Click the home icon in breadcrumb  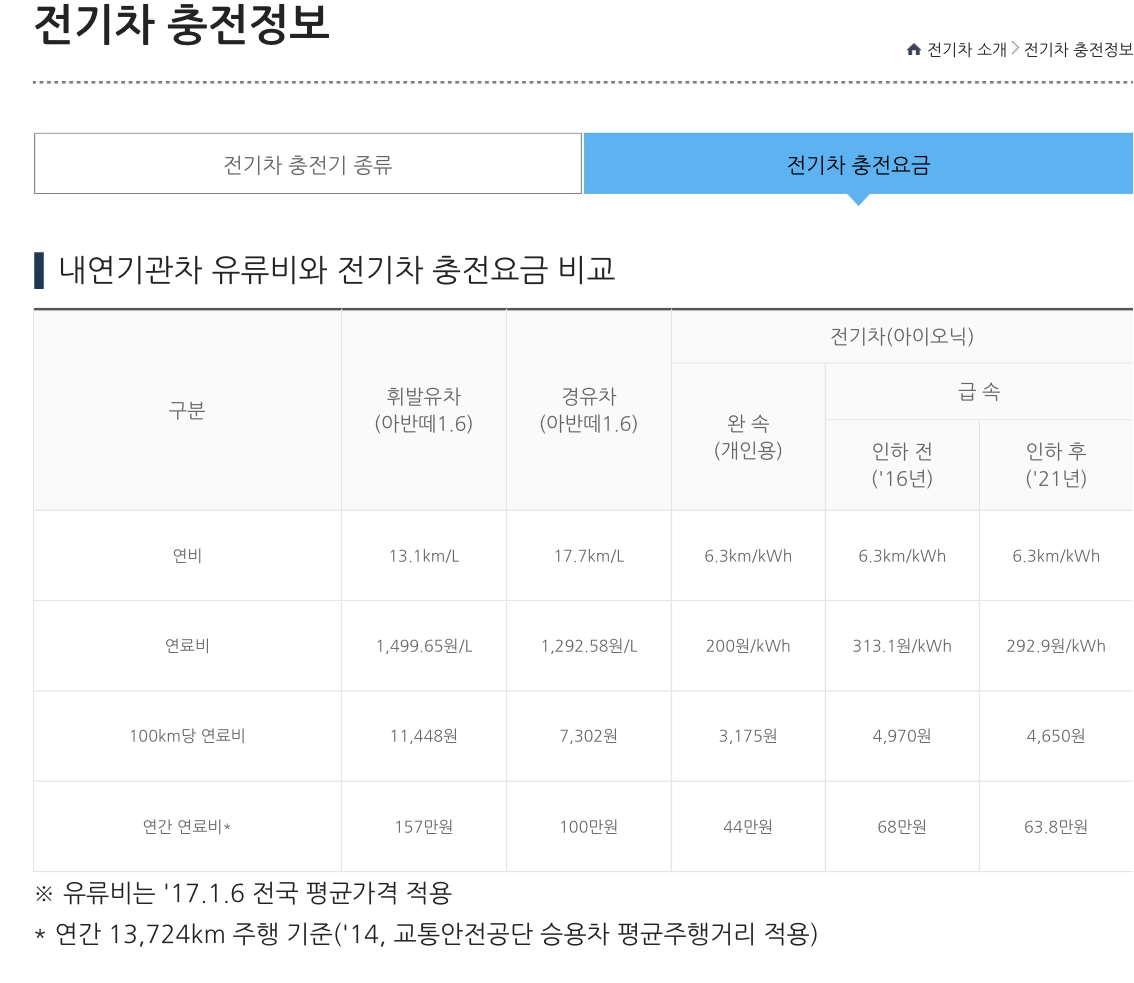(x=913, y=49)
